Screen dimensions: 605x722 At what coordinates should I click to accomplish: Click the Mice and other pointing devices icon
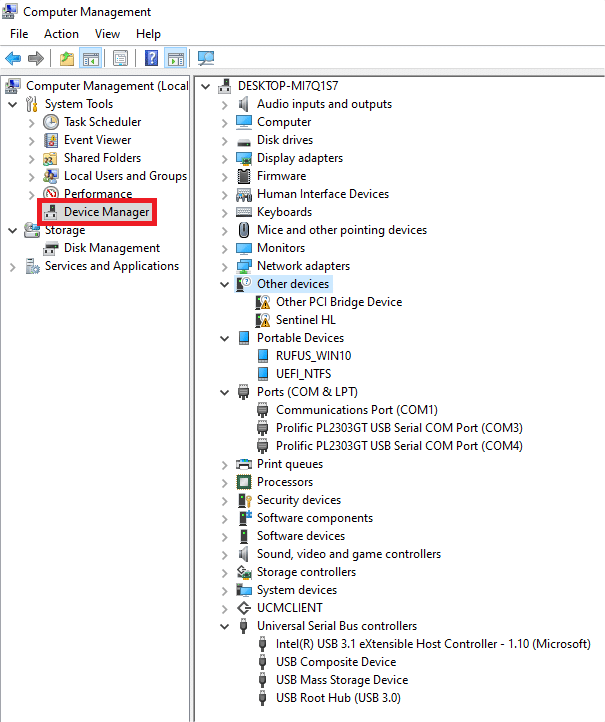point(244,230)
